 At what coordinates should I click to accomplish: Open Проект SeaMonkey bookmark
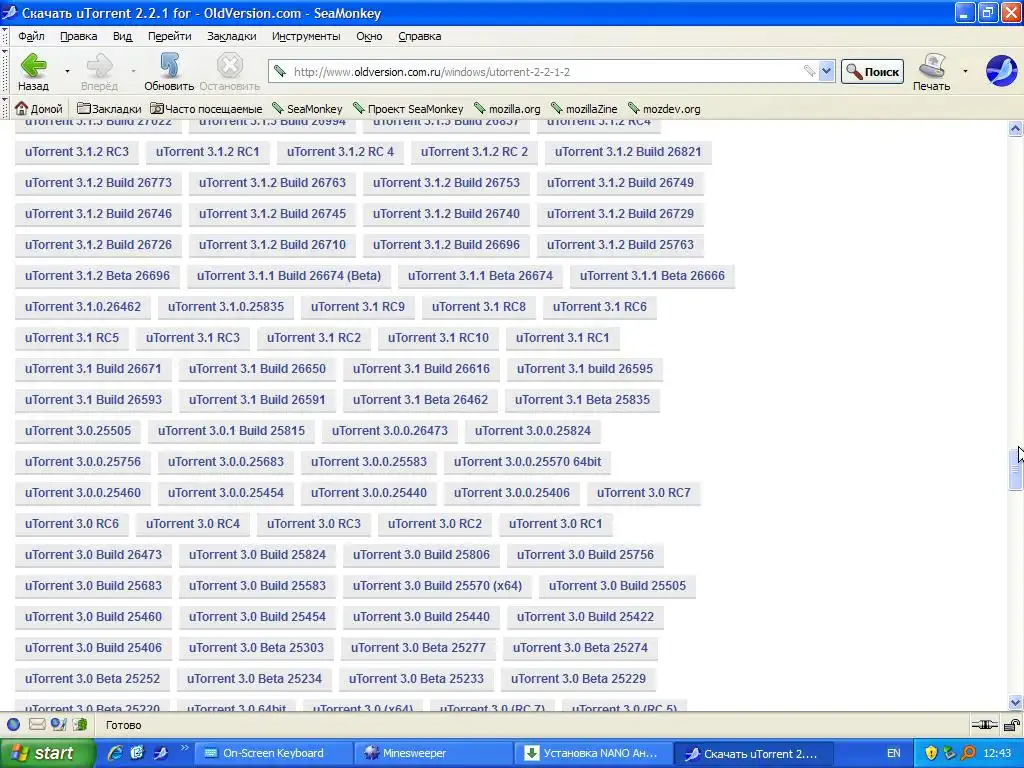(408, 108)
